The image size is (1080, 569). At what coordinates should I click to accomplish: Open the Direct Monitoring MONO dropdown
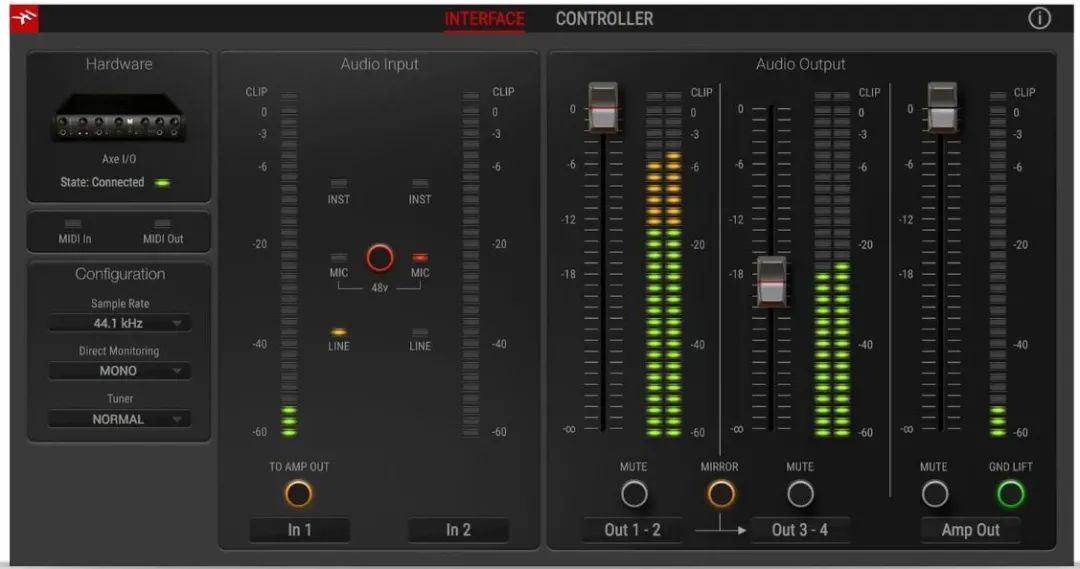point(119,371)
